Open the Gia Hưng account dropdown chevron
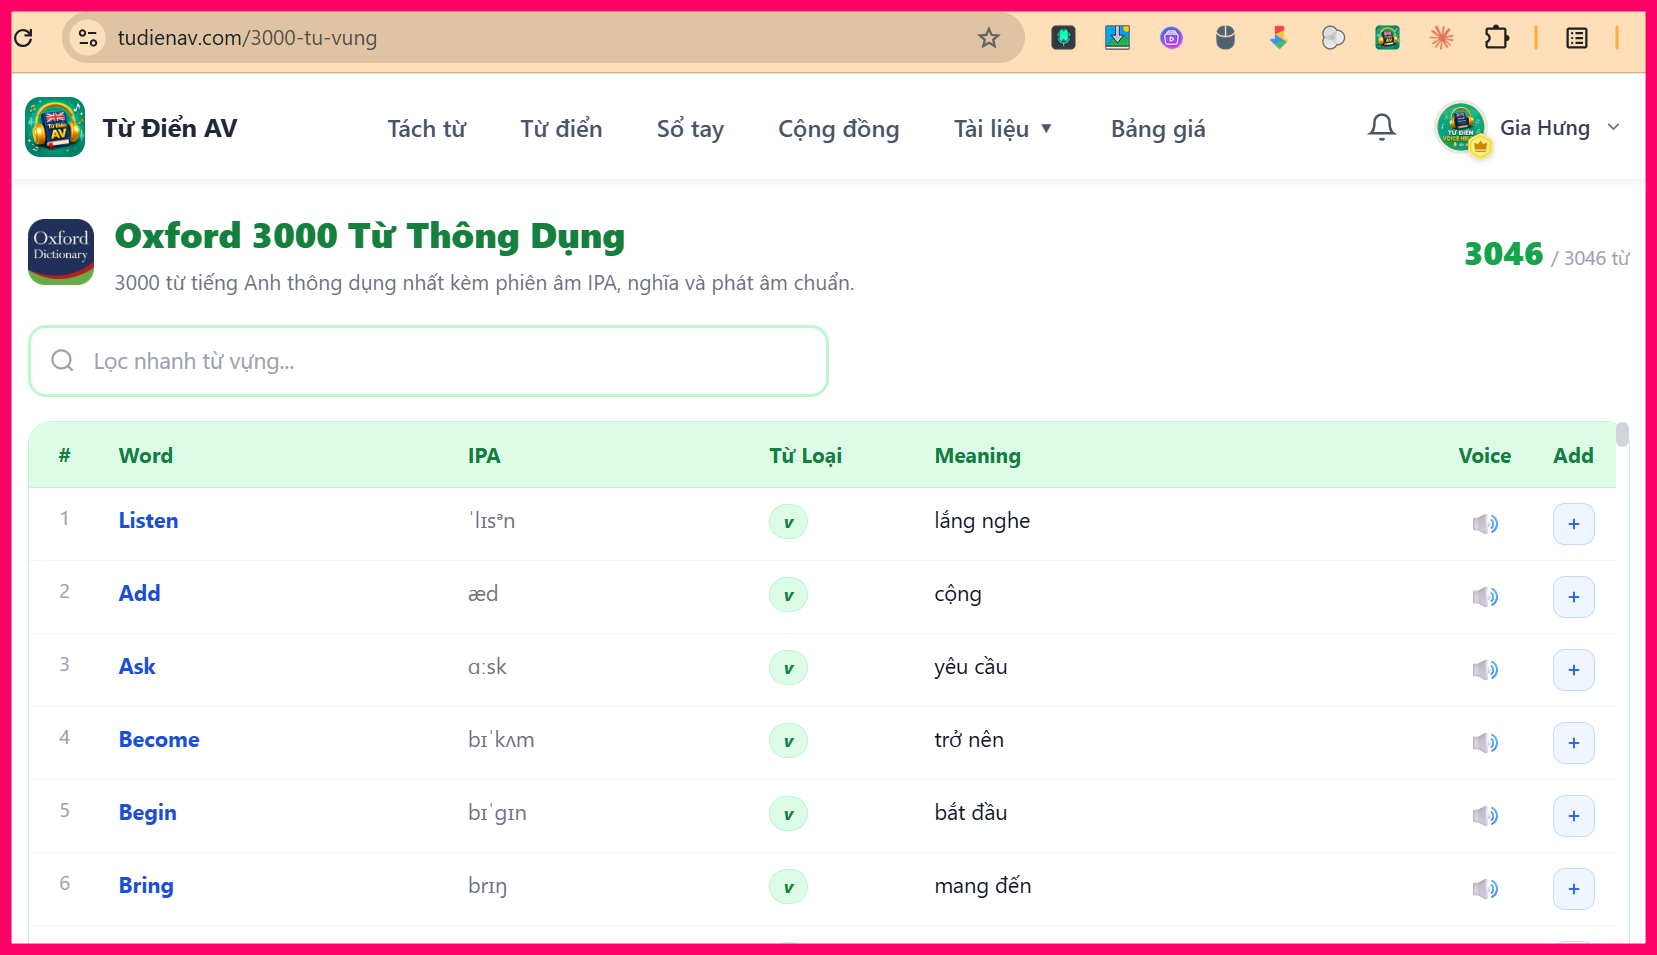Screen dimensions: 1657x955 coord(1613,127)
